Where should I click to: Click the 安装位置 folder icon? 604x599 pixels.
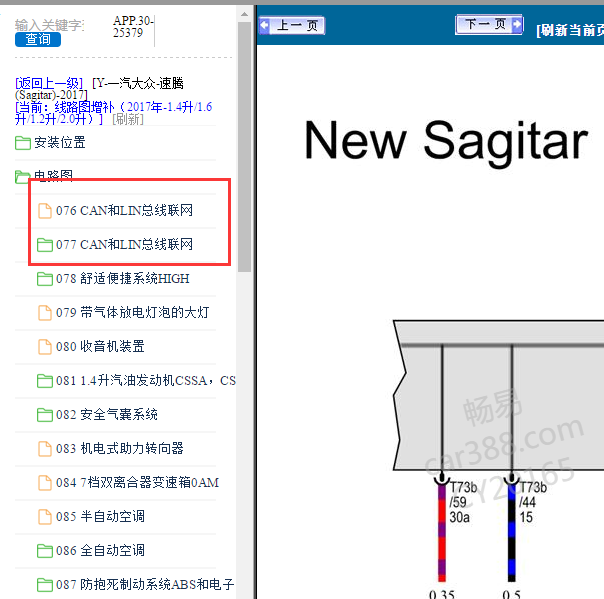23,143
